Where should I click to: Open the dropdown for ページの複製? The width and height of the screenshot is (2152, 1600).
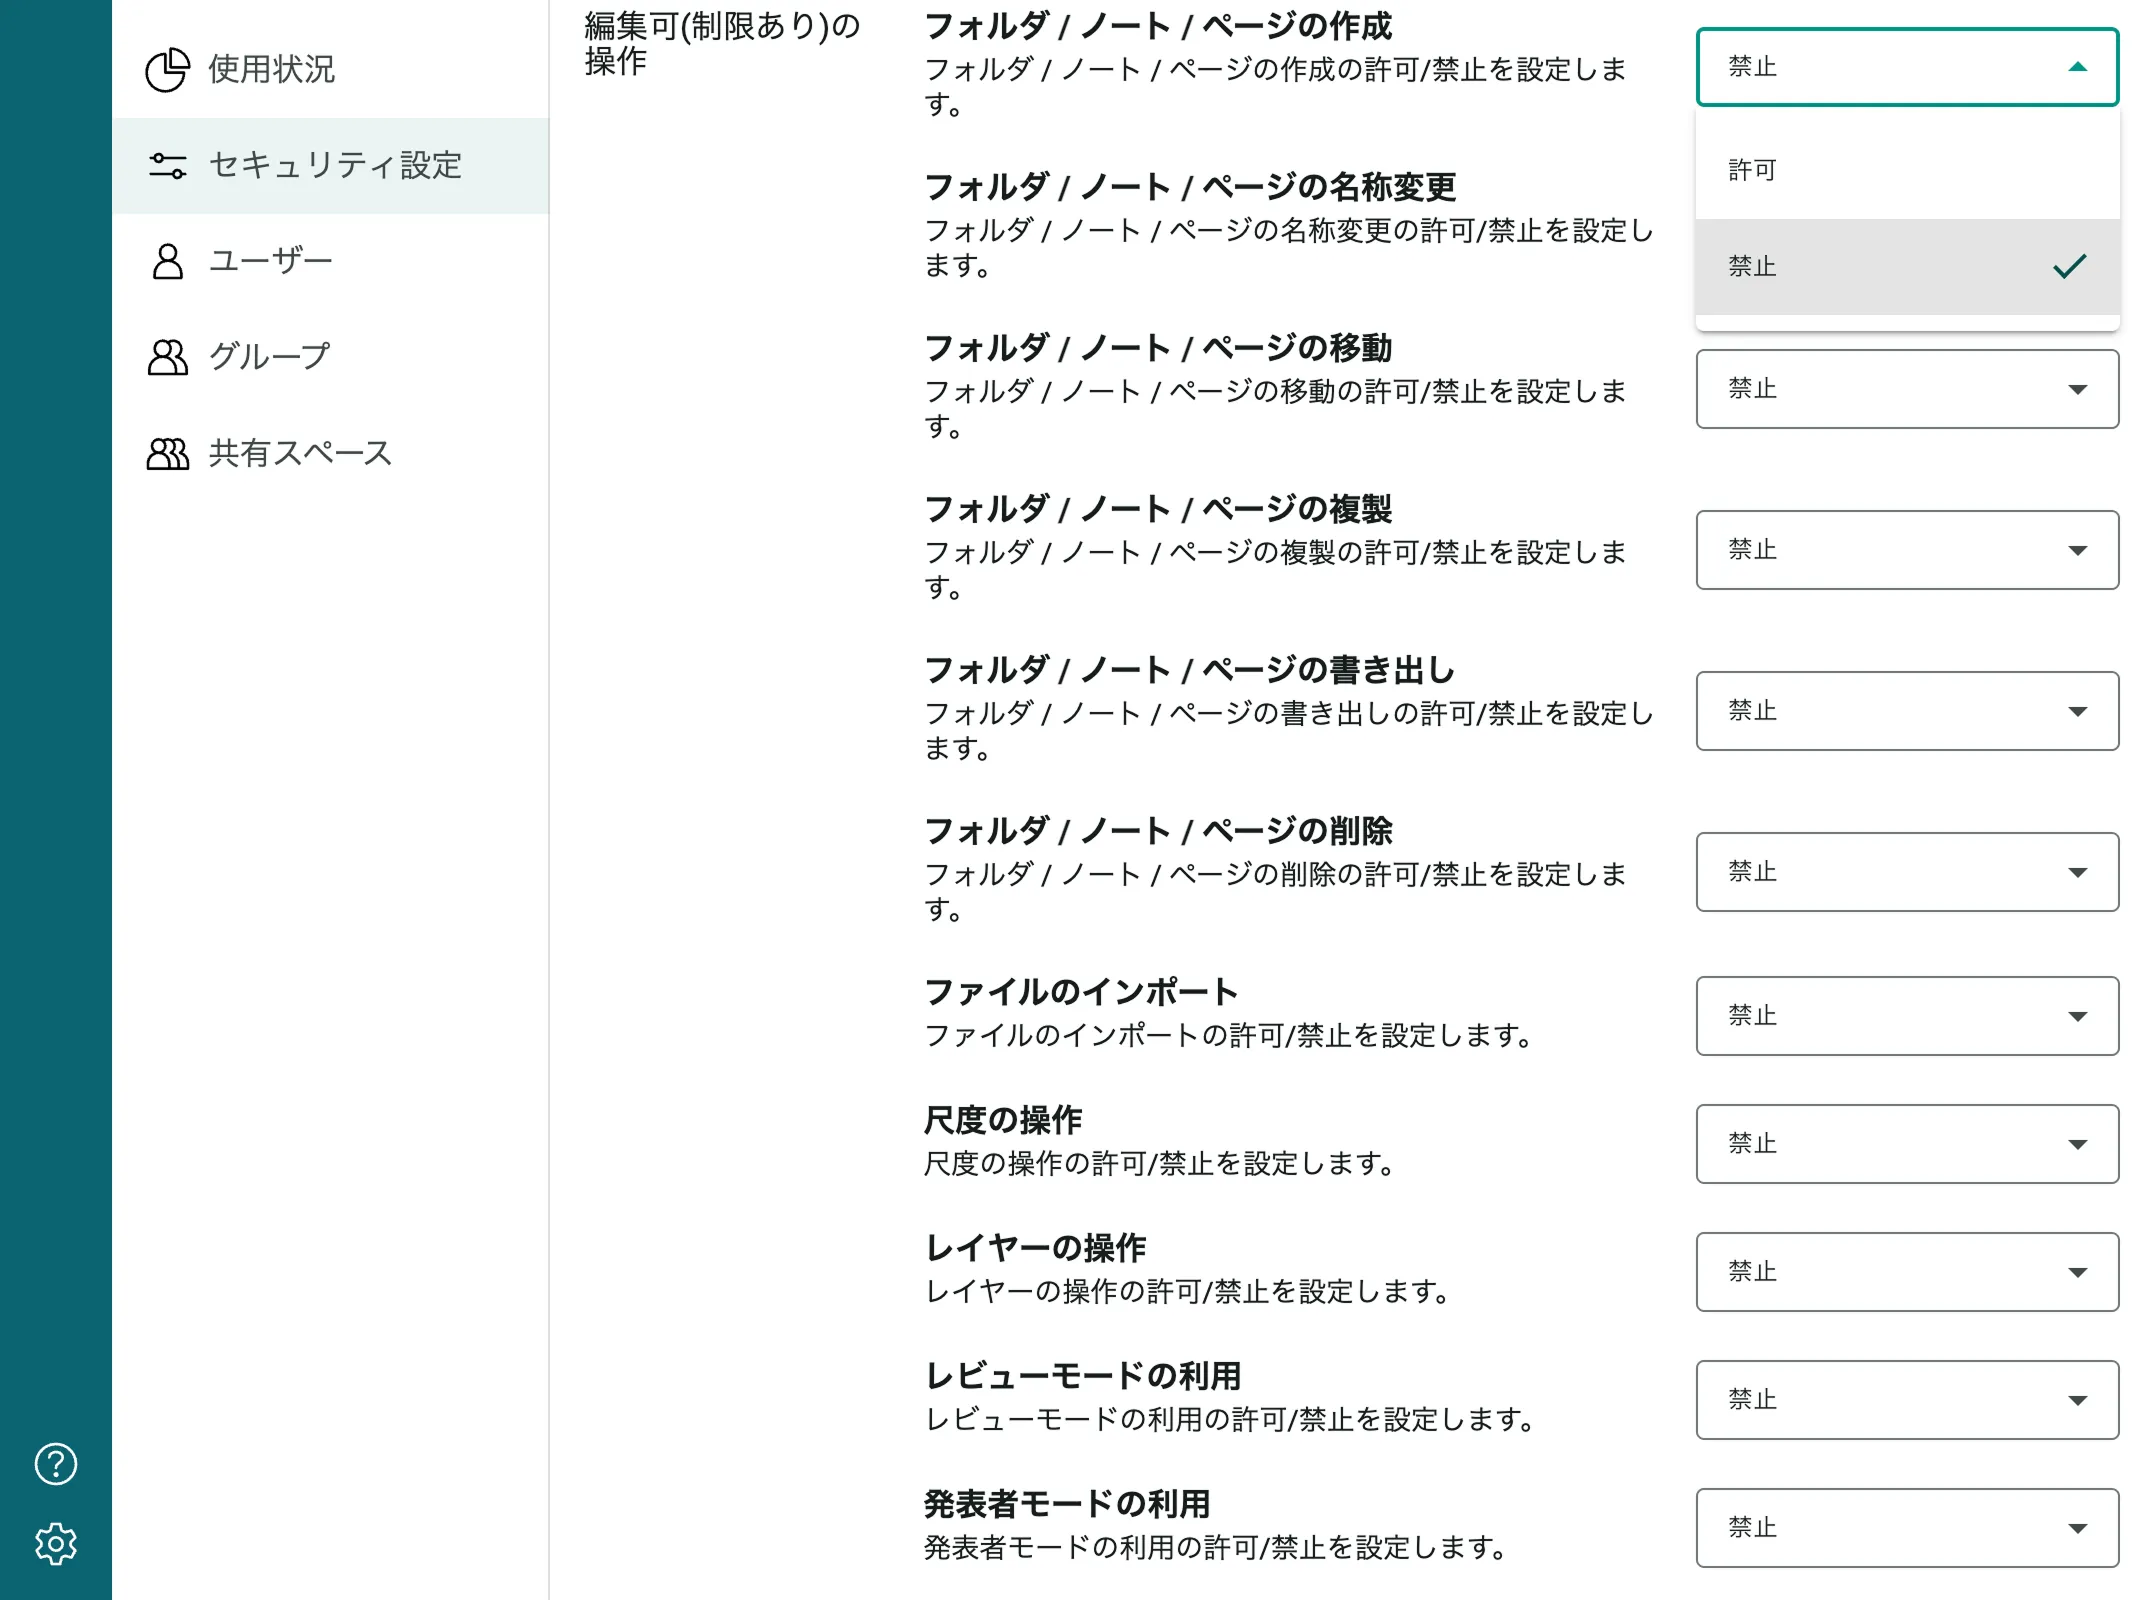1907,550
